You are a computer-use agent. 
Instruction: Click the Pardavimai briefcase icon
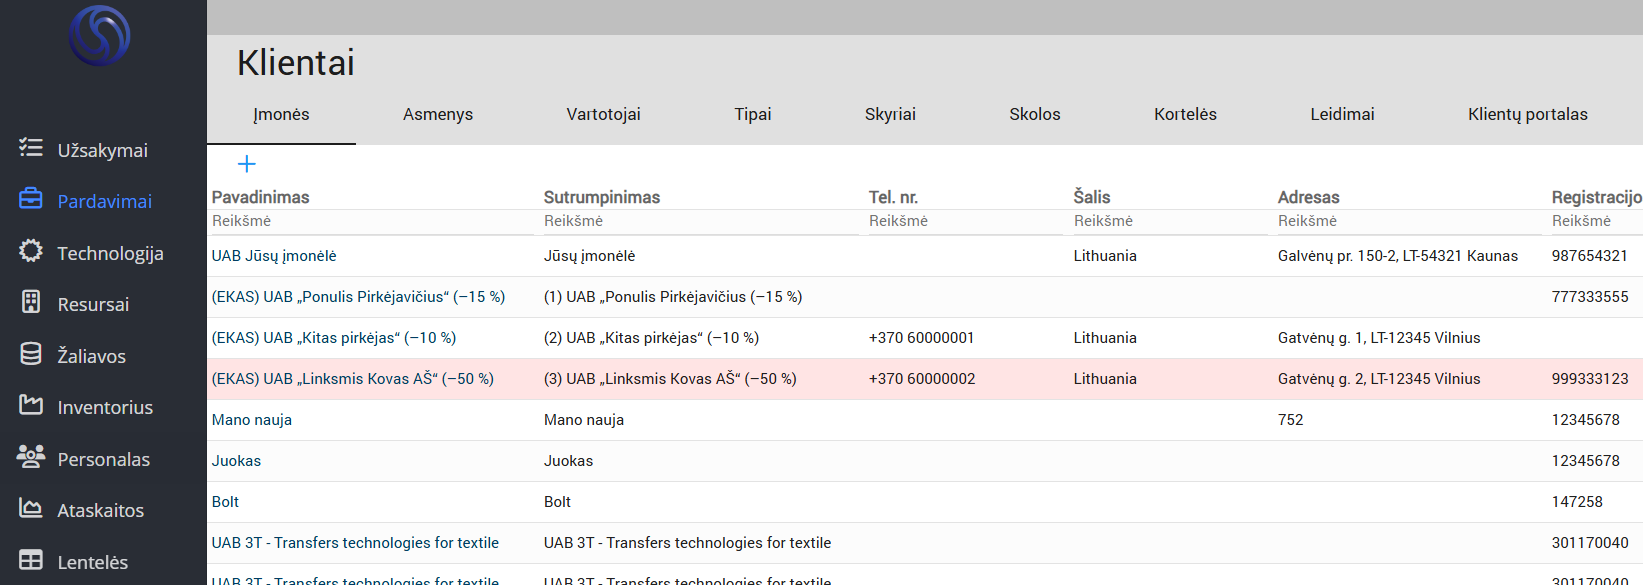tap(31, 200)
